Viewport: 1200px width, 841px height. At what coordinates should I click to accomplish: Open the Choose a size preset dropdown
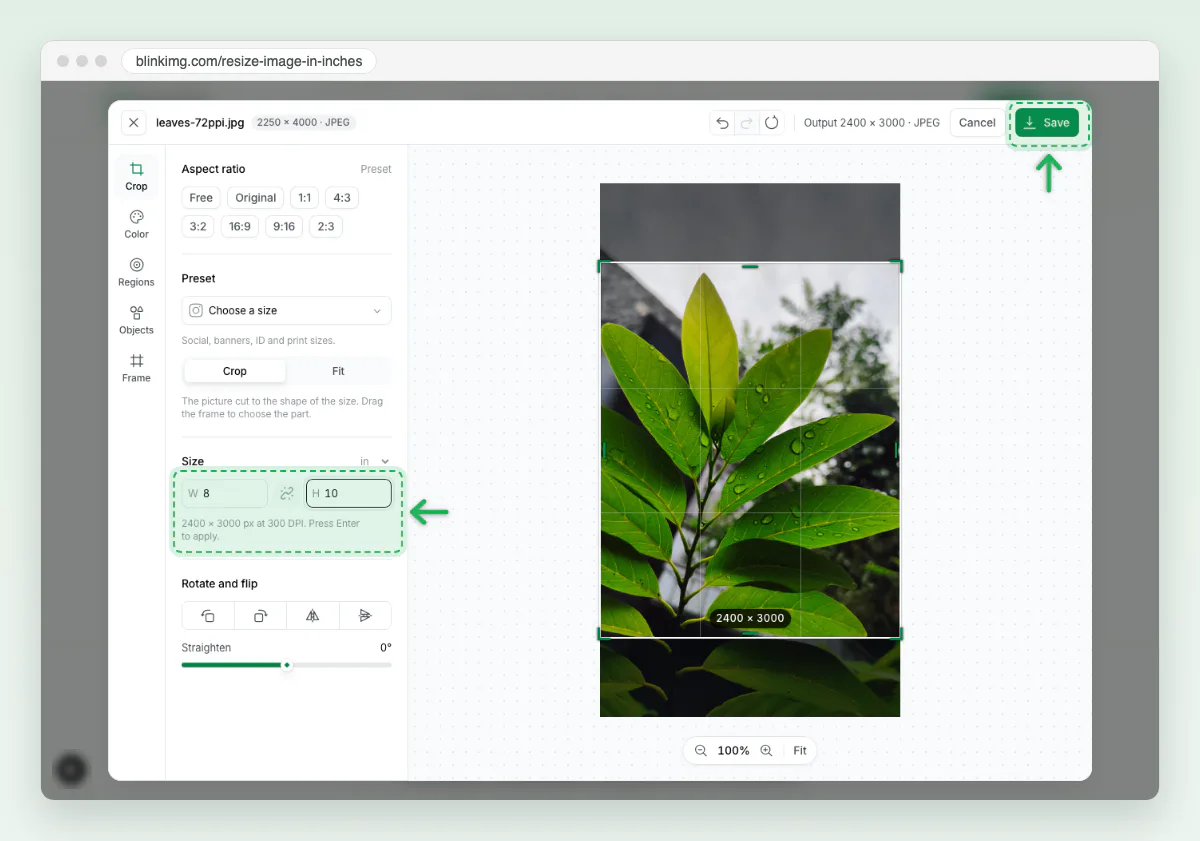(x=286, y=311)
